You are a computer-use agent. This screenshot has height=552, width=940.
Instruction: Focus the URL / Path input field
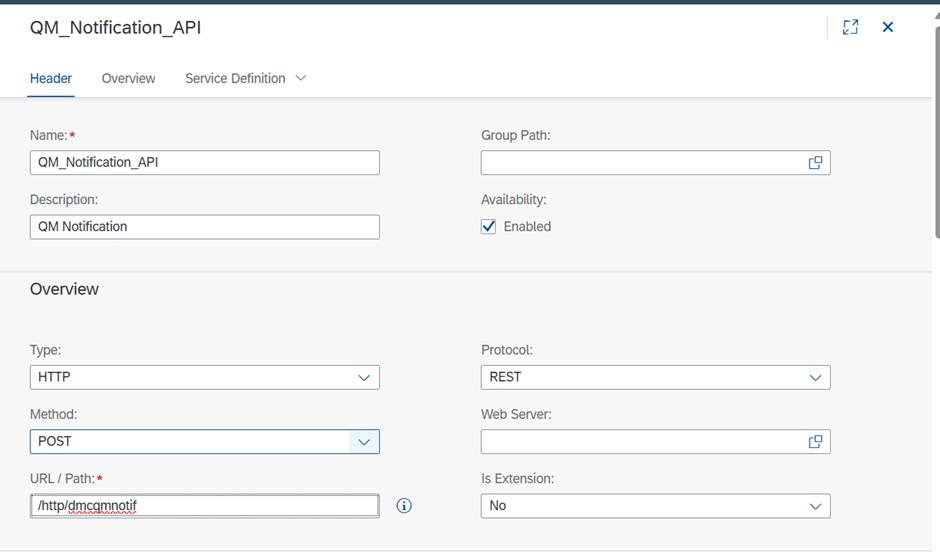click(204, 506)
